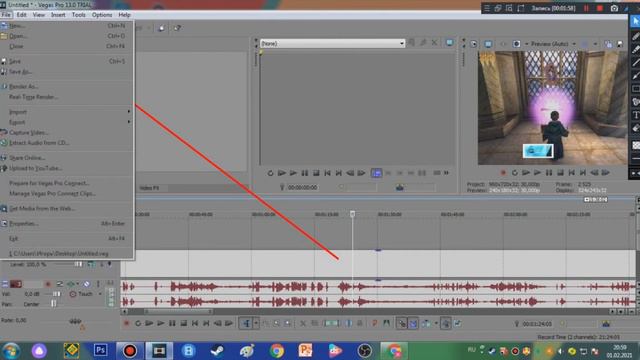Viewport: 640px width, 360px height.
Task: Click trimmer play from start button
Action: click(282, 173)
